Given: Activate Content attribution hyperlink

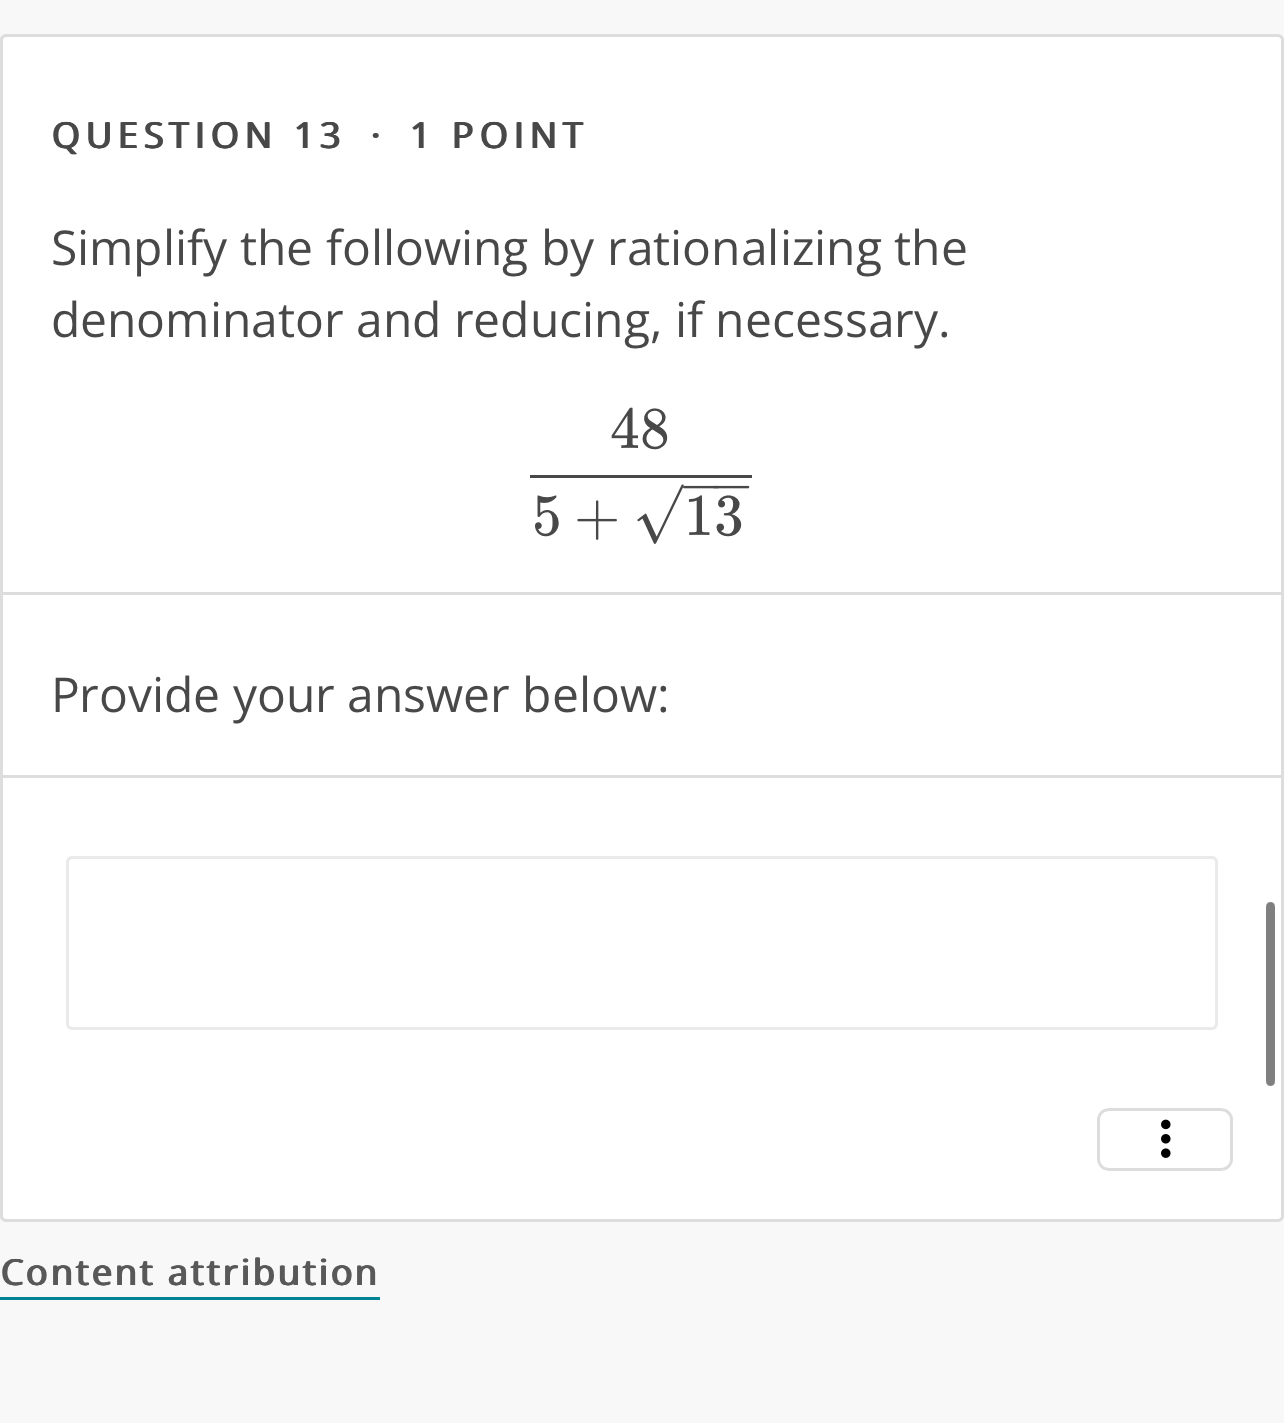Looking at the screenshot, I should (189, 1272).
